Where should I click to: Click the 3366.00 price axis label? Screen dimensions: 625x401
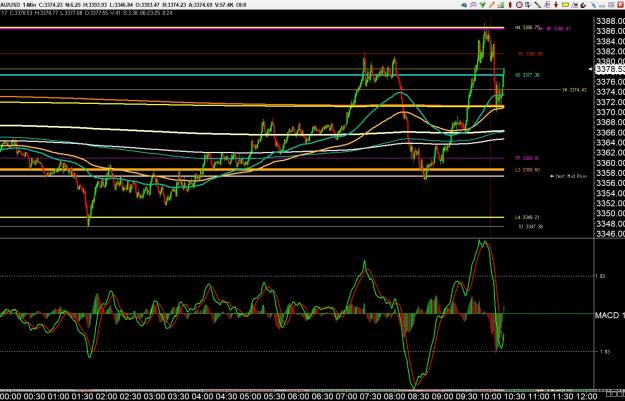(610, 132)
